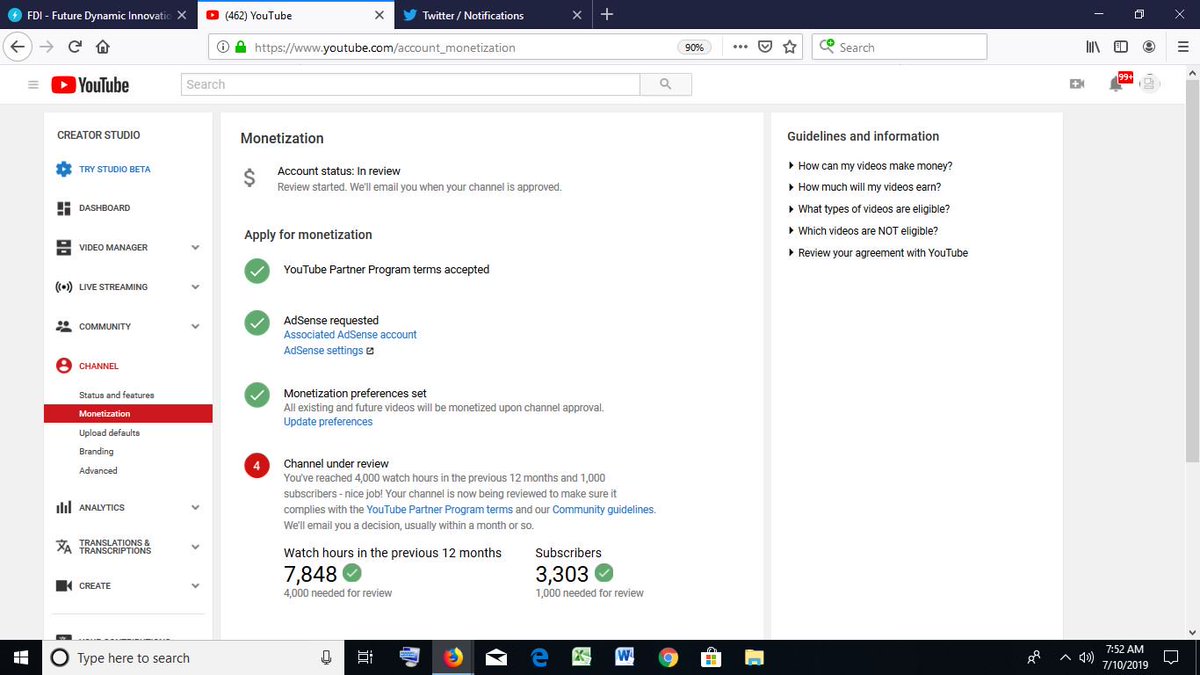Screen dimensions: 1200x675
Task: Open the account avatar menu
Action: click(1150, 84)
